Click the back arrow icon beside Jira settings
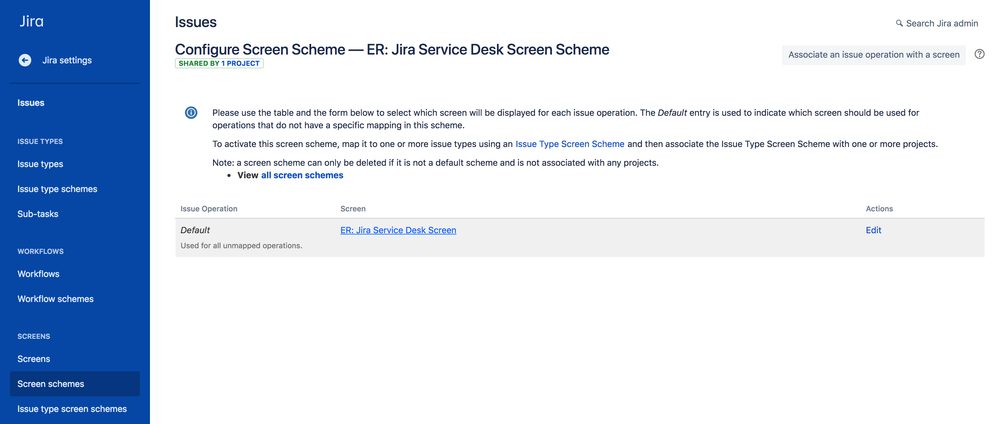This screenshot has height=424, width=999. tap(25, 61)
